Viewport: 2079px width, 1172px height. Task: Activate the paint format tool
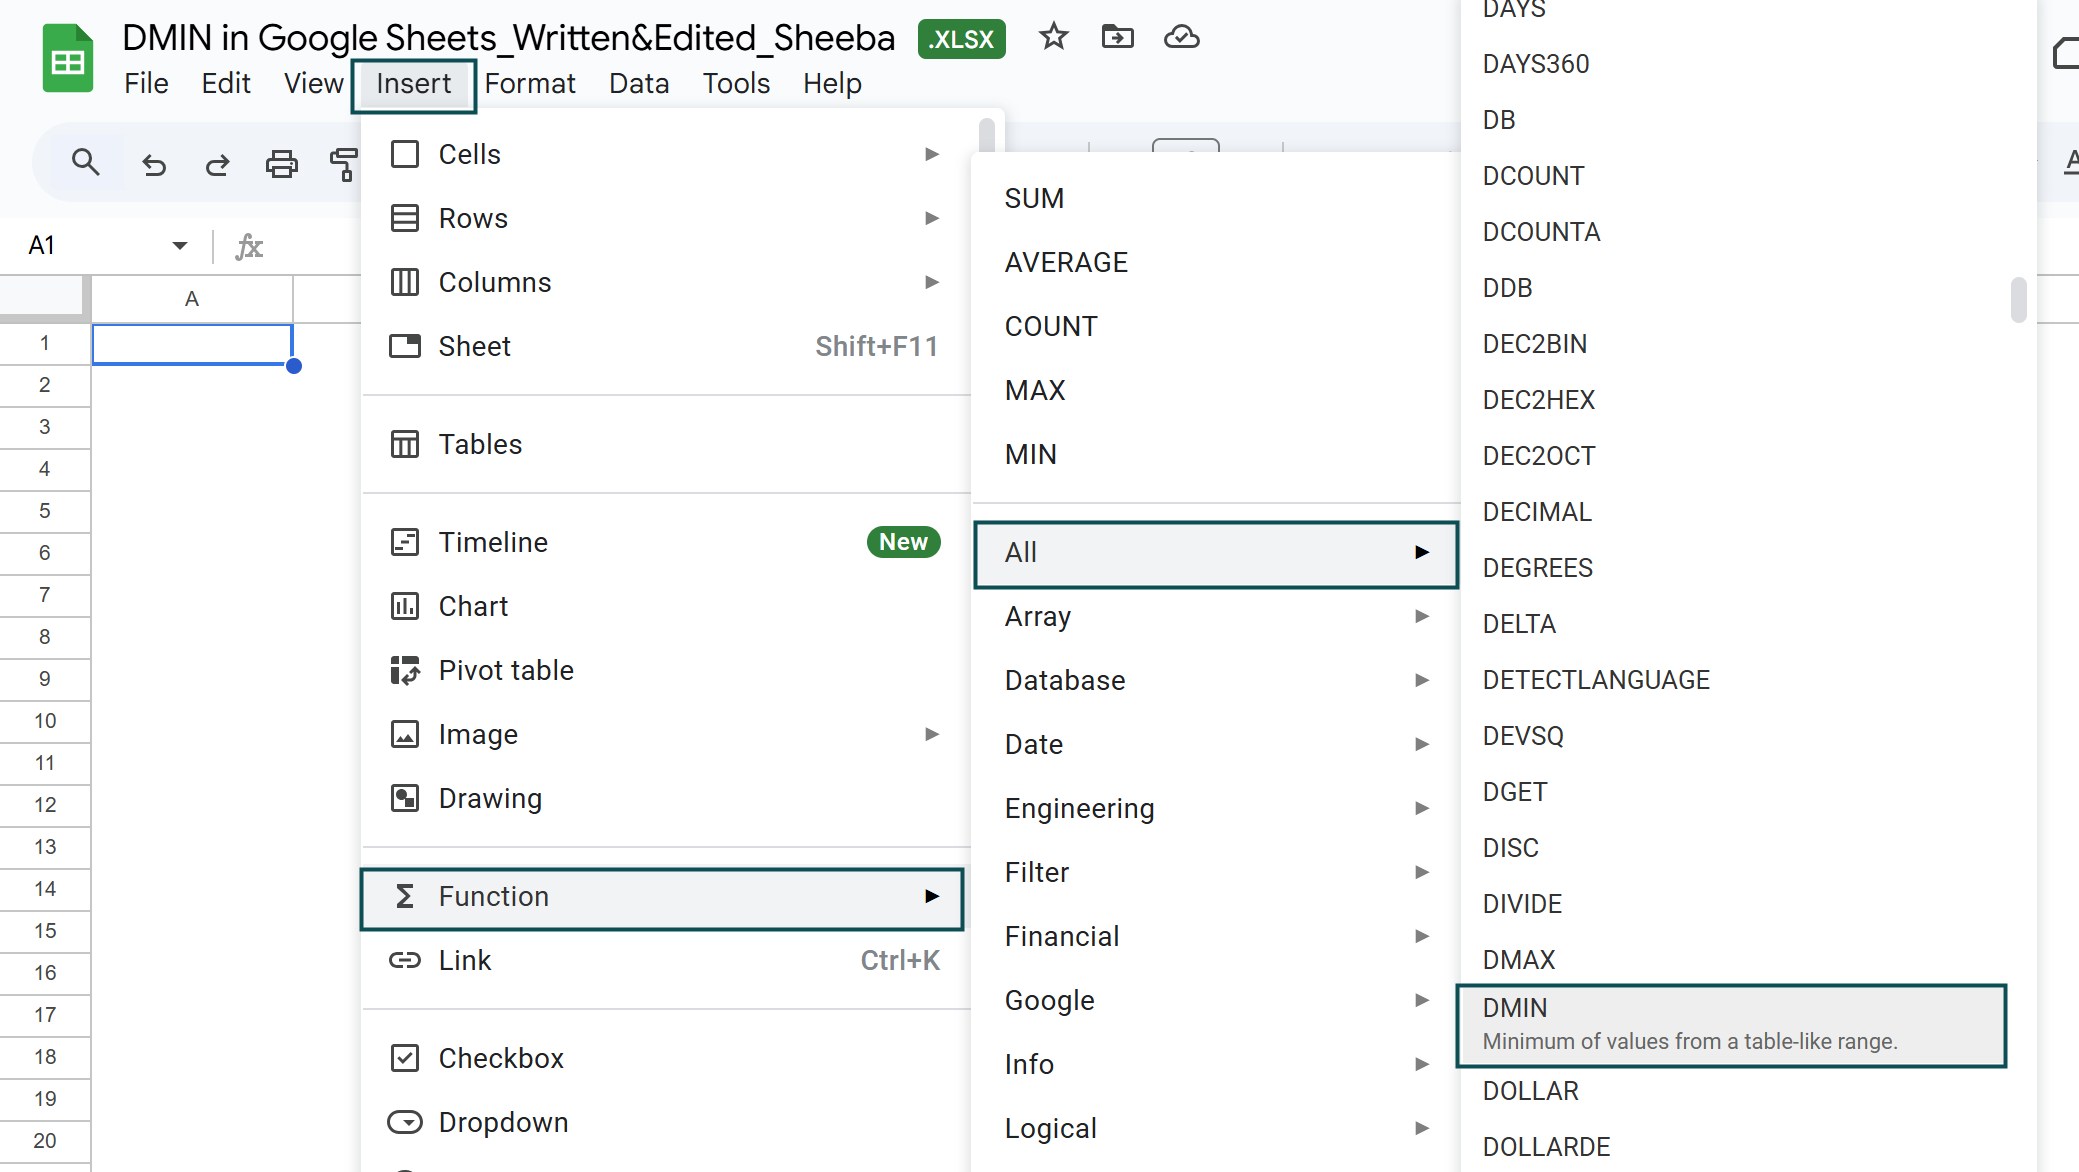coord(344,164)
